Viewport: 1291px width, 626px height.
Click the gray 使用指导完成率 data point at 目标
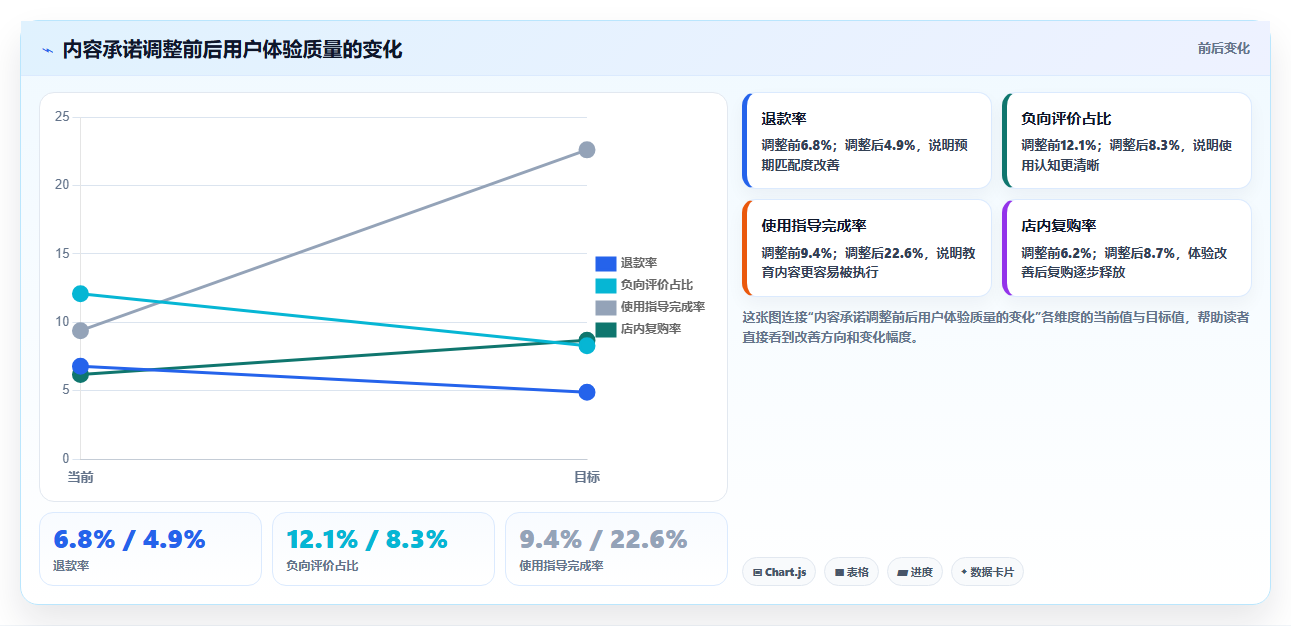pyautogui.click(x=587, y=150)
